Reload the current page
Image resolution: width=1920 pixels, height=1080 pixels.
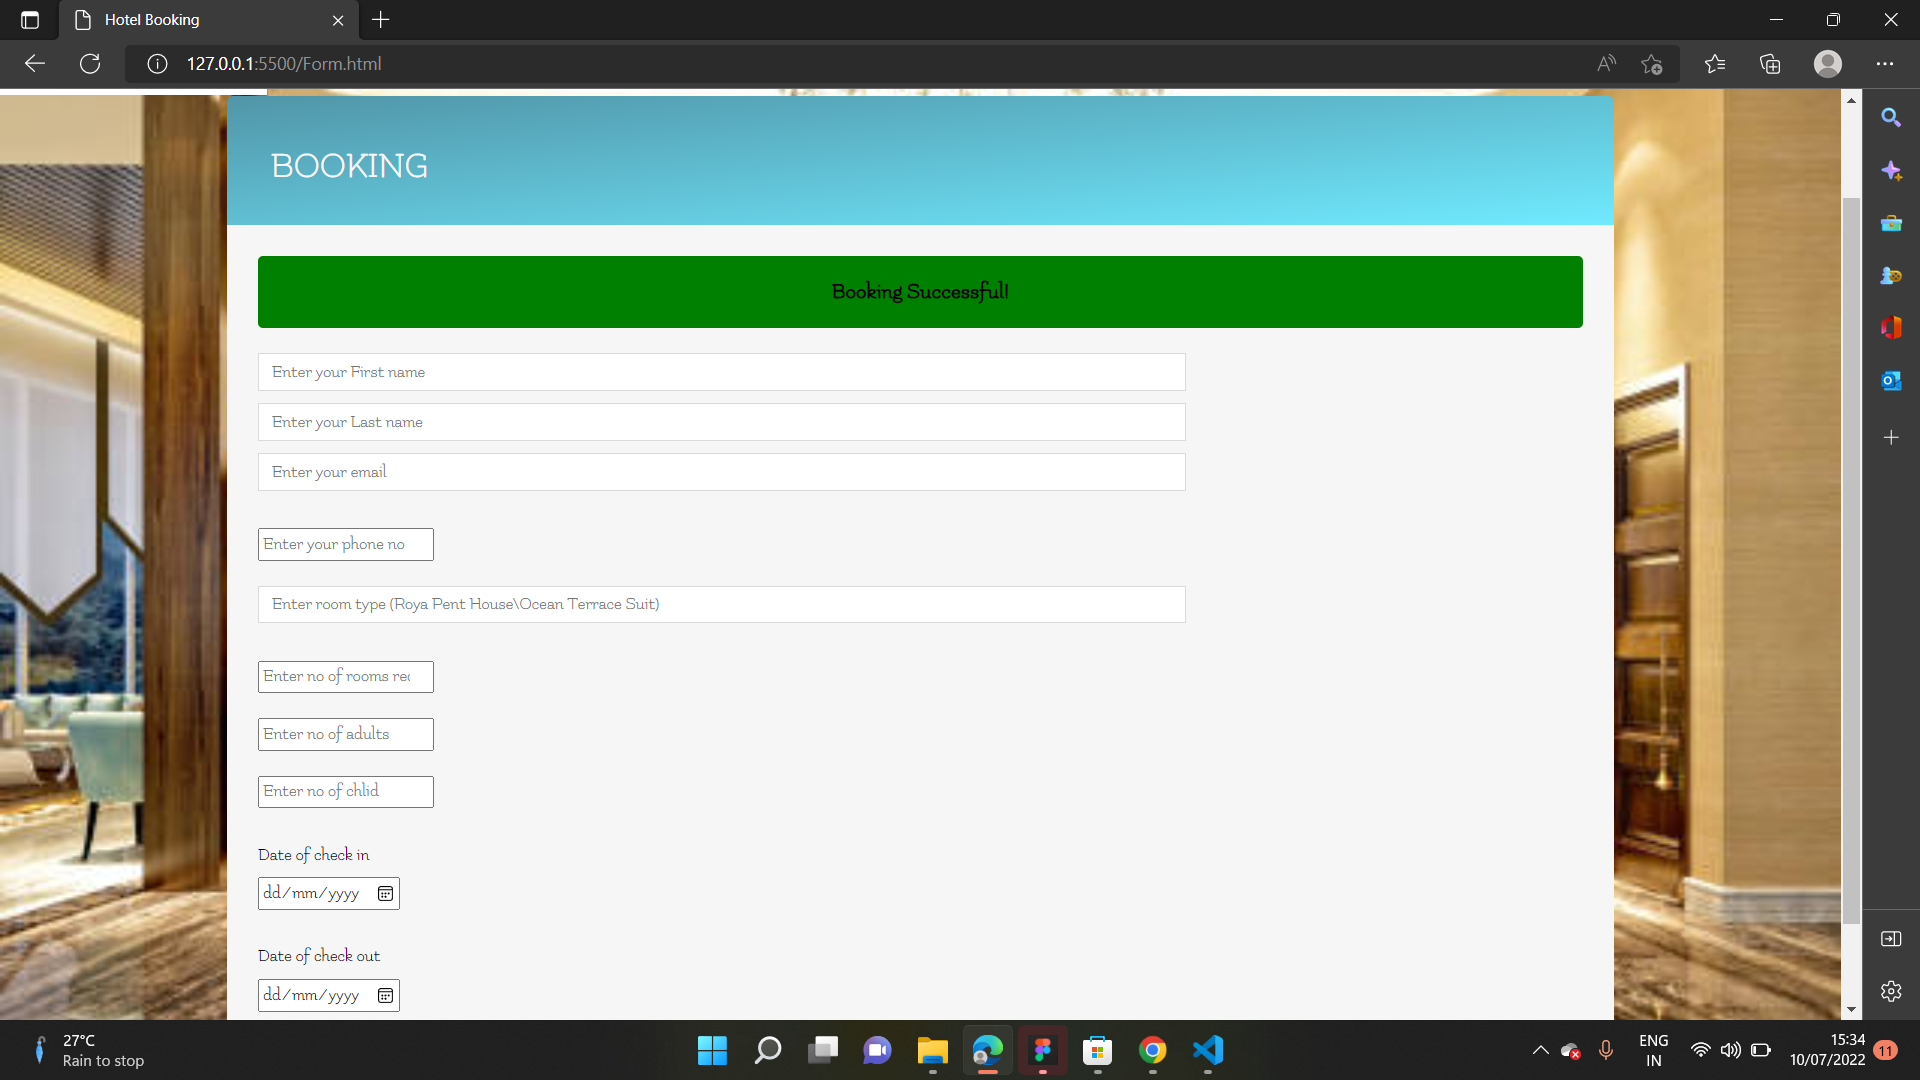90,63
